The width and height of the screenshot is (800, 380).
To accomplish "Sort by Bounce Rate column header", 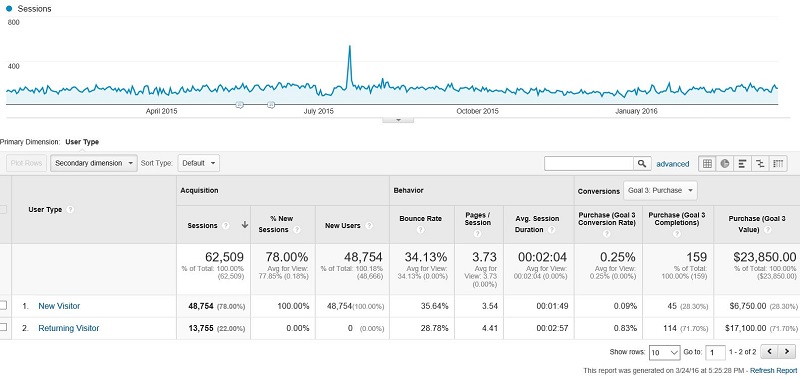I will (420, 218).
